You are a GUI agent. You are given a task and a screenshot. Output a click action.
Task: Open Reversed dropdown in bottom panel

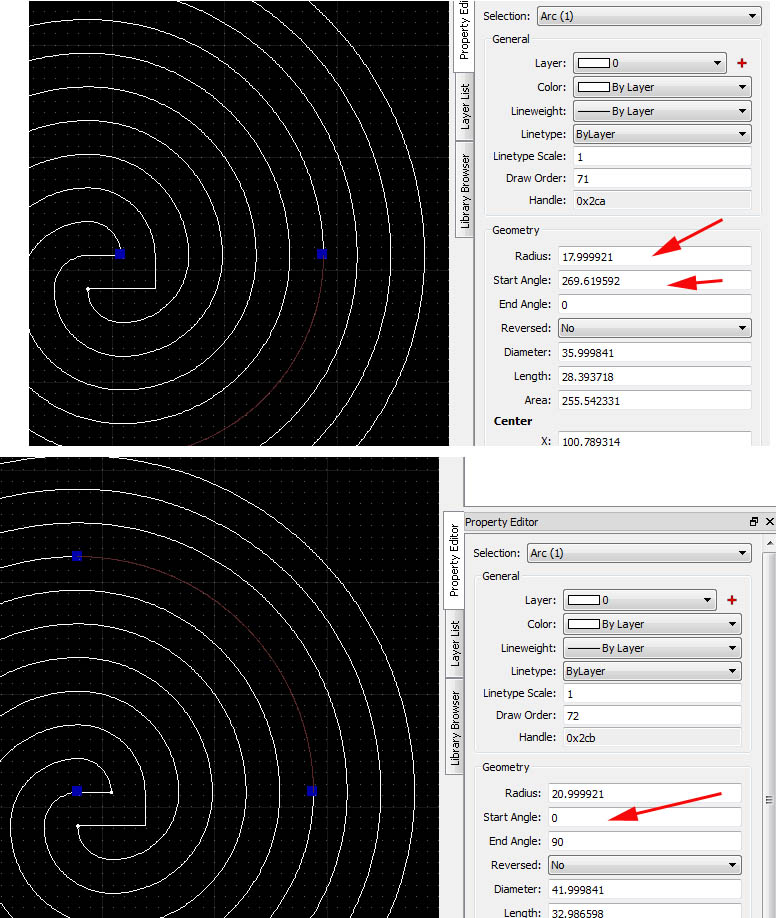click(x=644, y=865)
